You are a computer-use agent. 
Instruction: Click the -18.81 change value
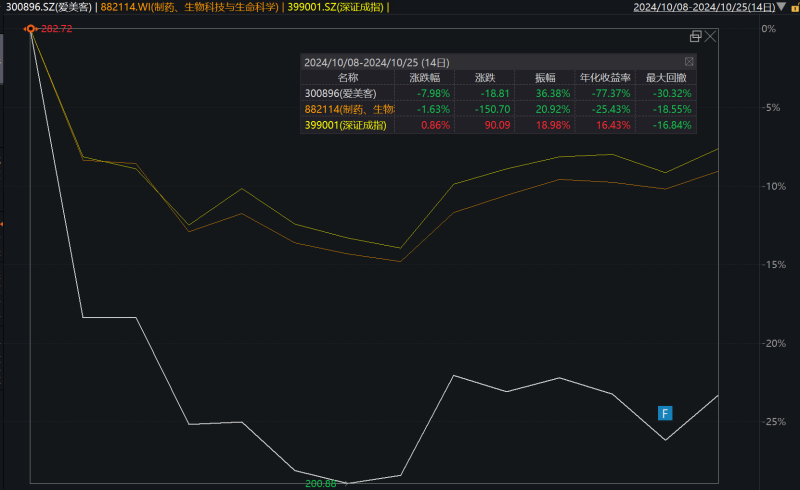tap(495, 93)
